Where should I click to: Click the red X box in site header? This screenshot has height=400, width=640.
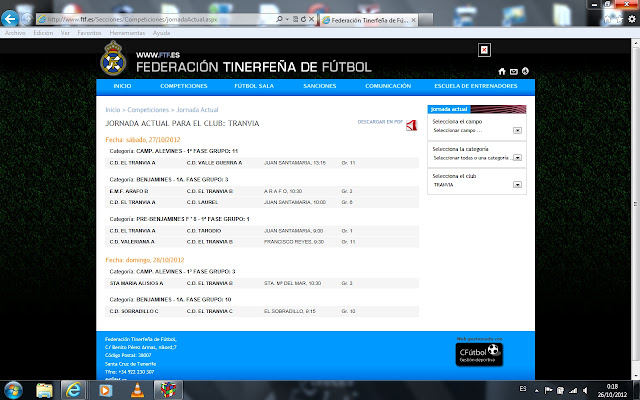pos(484,50)
